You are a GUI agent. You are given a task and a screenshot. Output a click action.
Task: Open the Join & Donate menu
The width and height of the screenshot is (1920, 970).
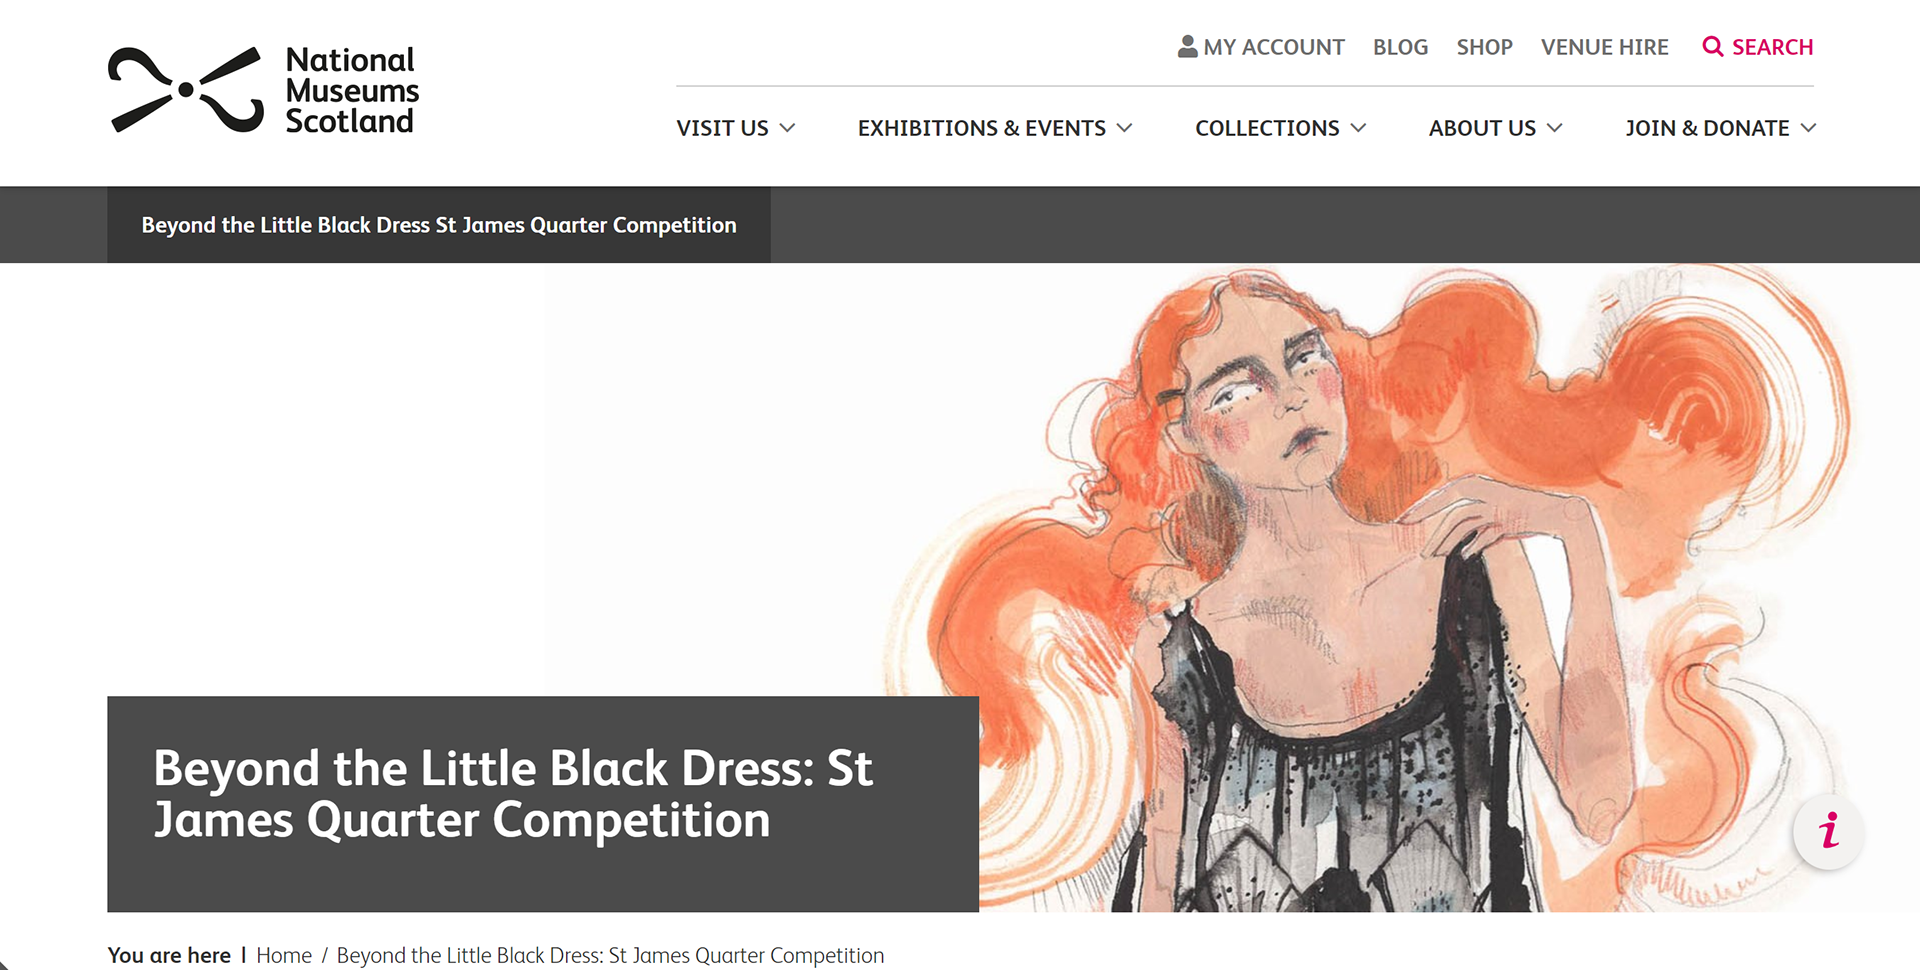[1707, 128]
